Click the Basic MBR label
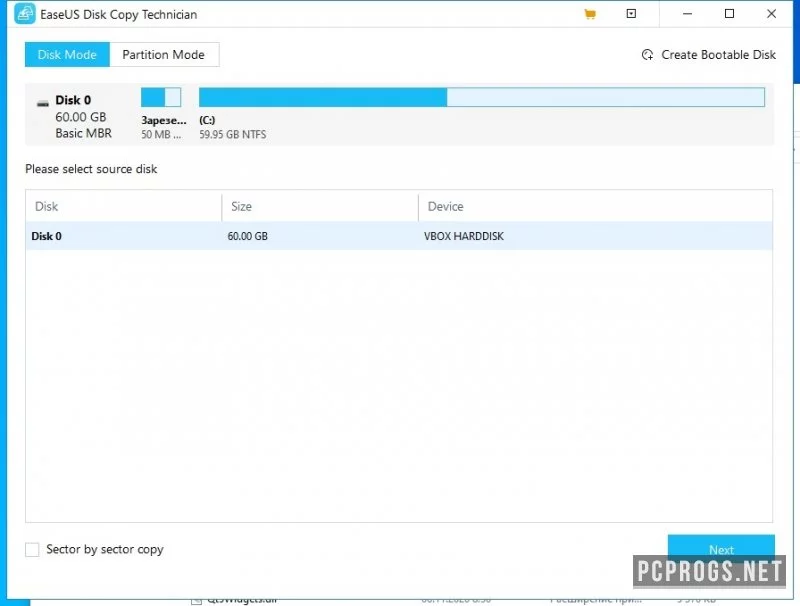 (x=84, y=133)
